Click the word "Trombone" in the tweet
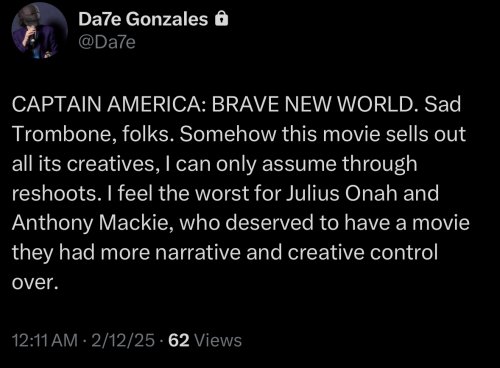500x368 pixels. pyautogui.click(x=64, y=134)
